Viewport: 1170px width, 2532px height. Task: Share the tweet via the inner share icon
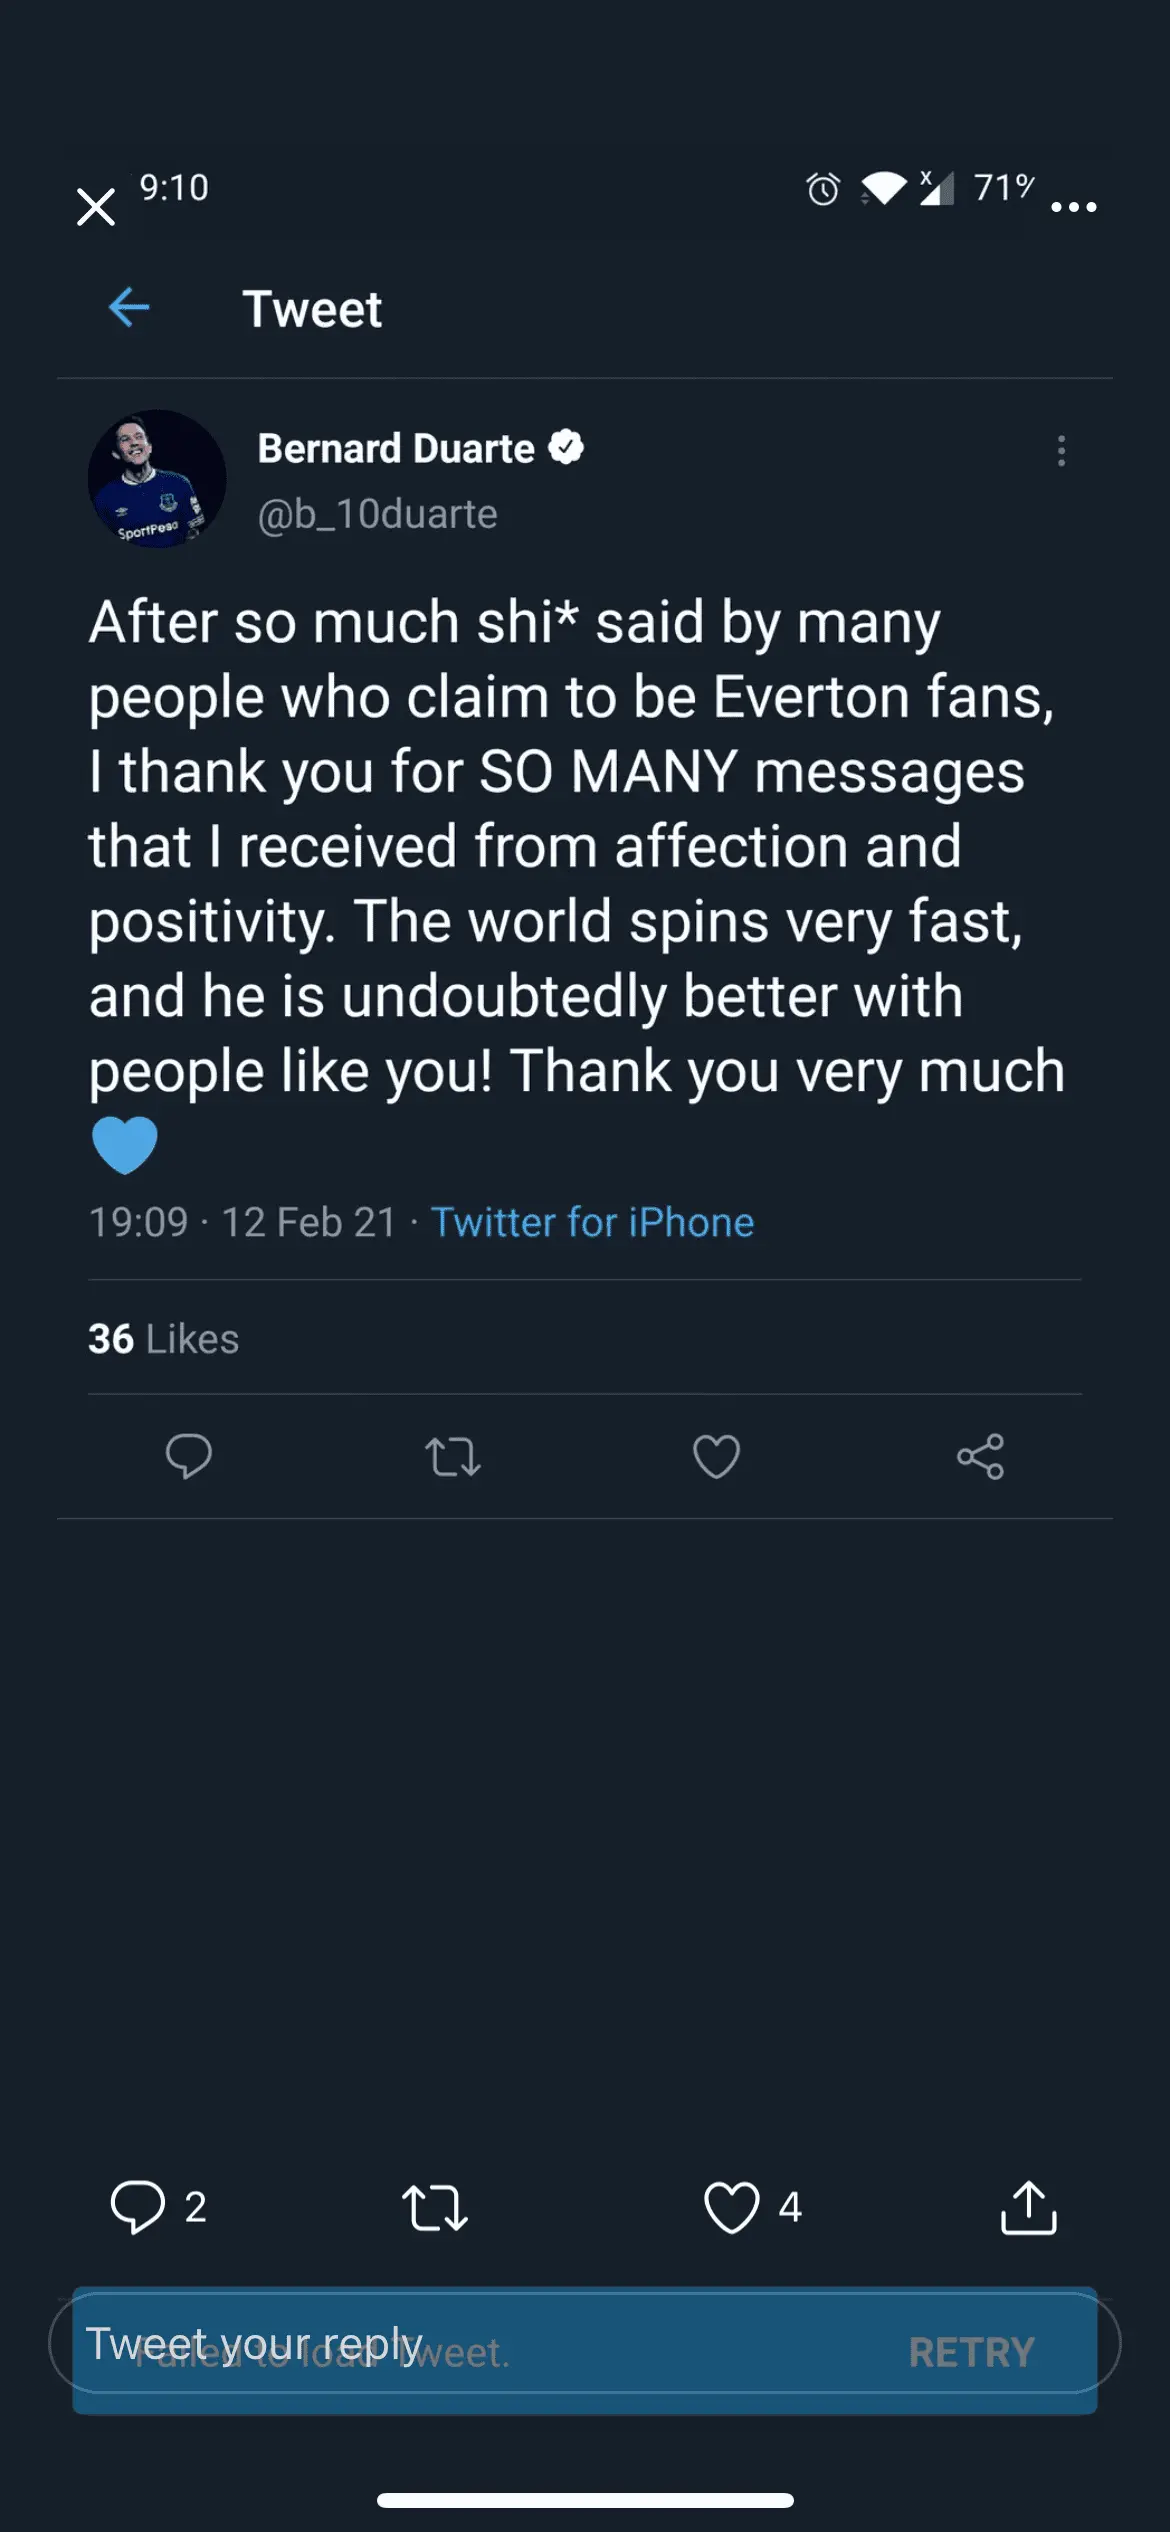(980, 1456)
